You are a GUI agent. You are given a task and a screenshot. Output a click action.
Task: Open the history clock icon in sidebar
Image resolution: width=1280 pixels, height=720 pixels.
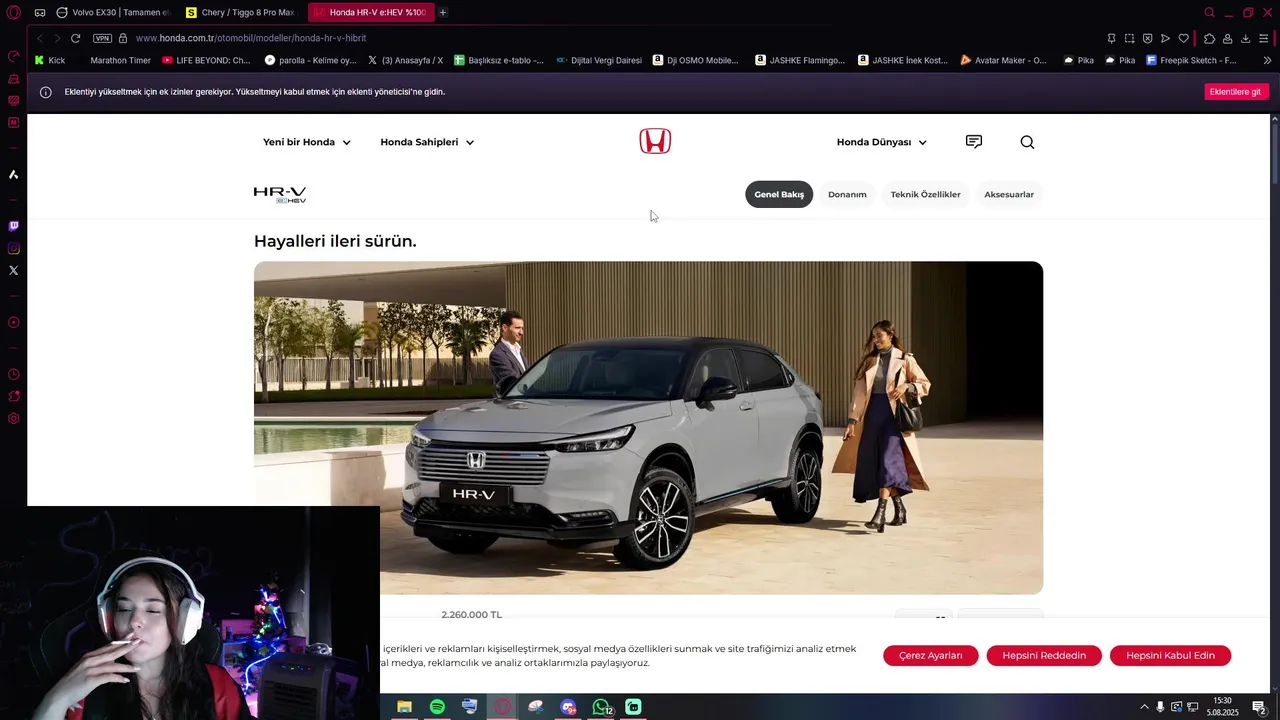[x=14, y=374]
